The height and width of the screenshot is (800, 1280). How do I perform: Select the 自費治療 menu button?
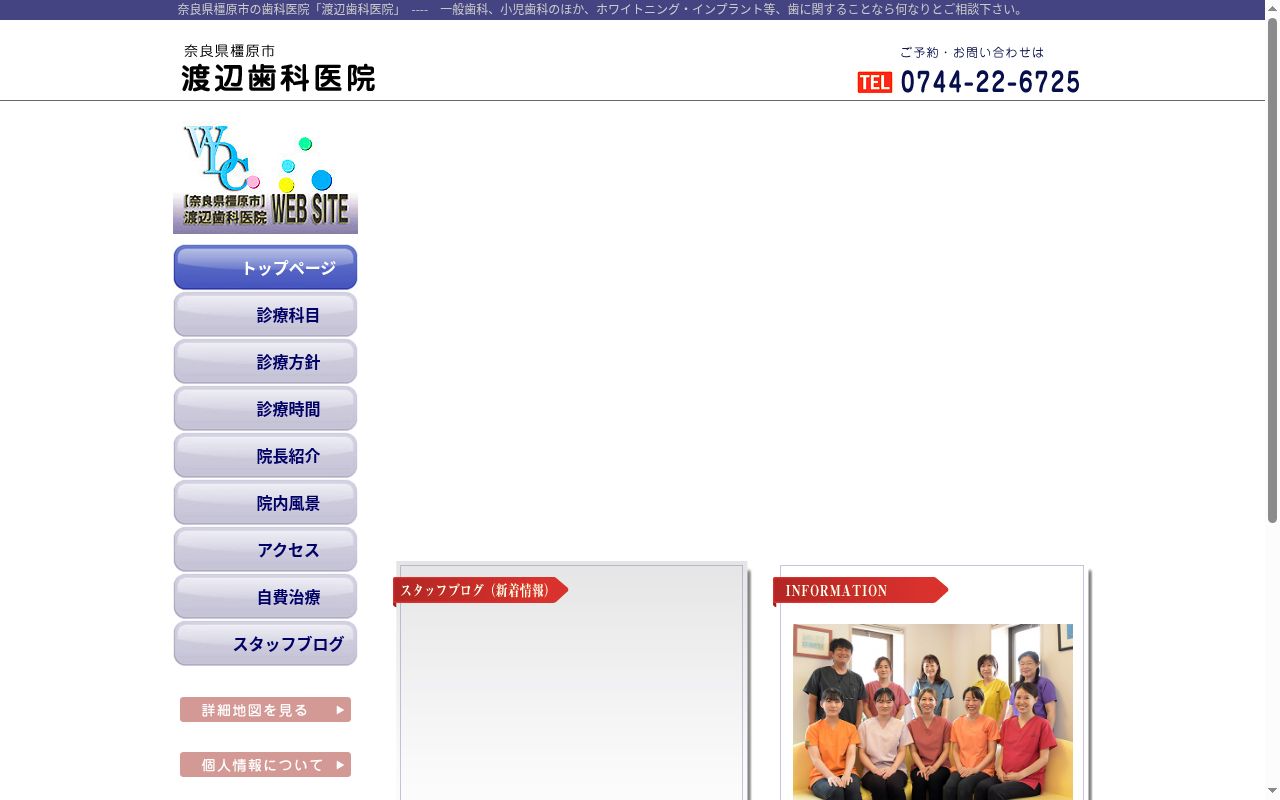click(265, 597)
